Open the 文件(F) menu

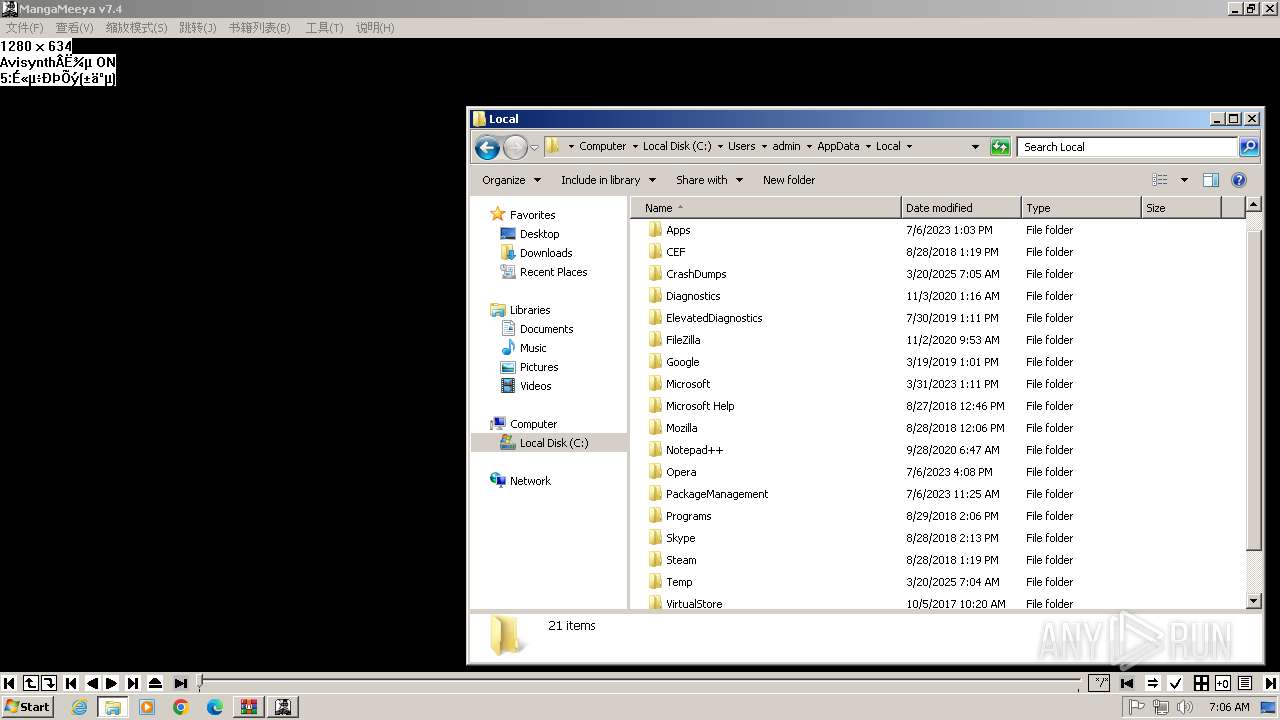coord(24,27)
